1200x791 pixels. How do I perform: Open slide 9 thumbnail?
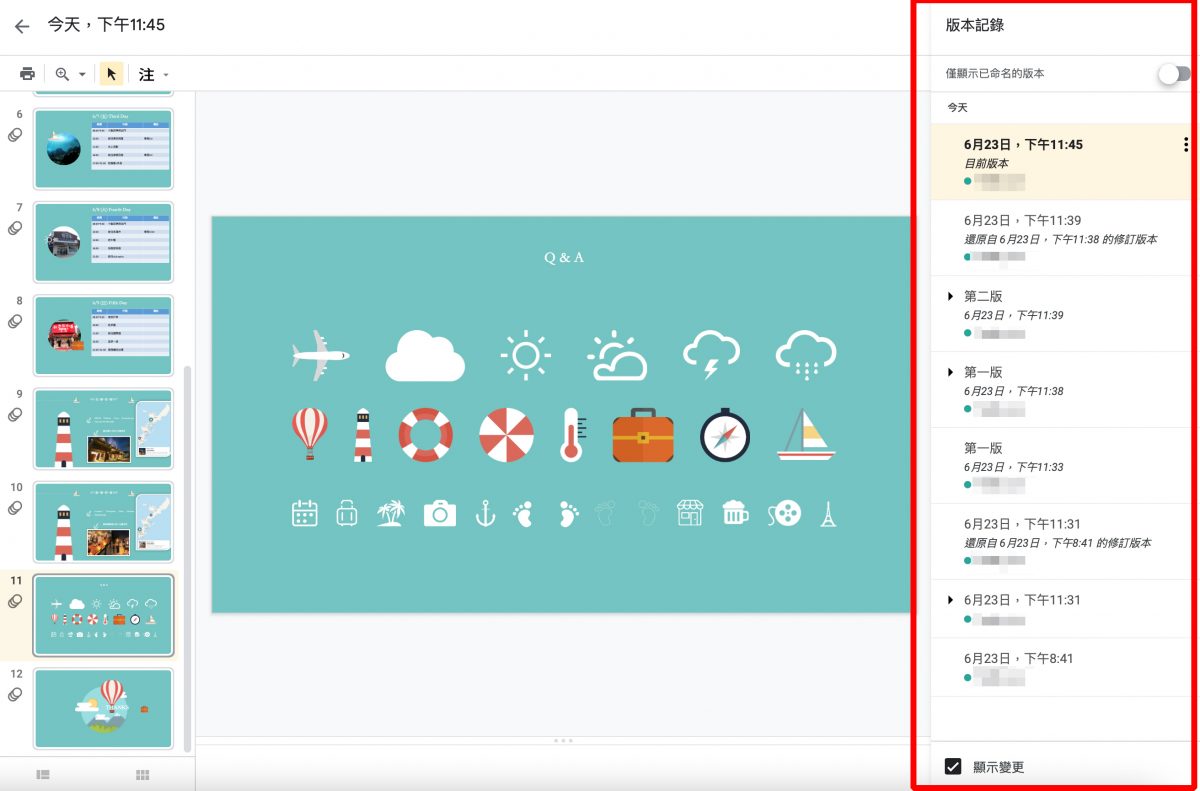[103, 428]
